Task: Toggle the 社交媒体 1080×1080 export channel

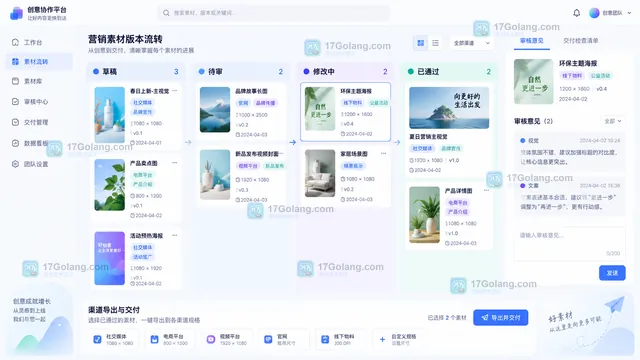Action: [114, 340]
